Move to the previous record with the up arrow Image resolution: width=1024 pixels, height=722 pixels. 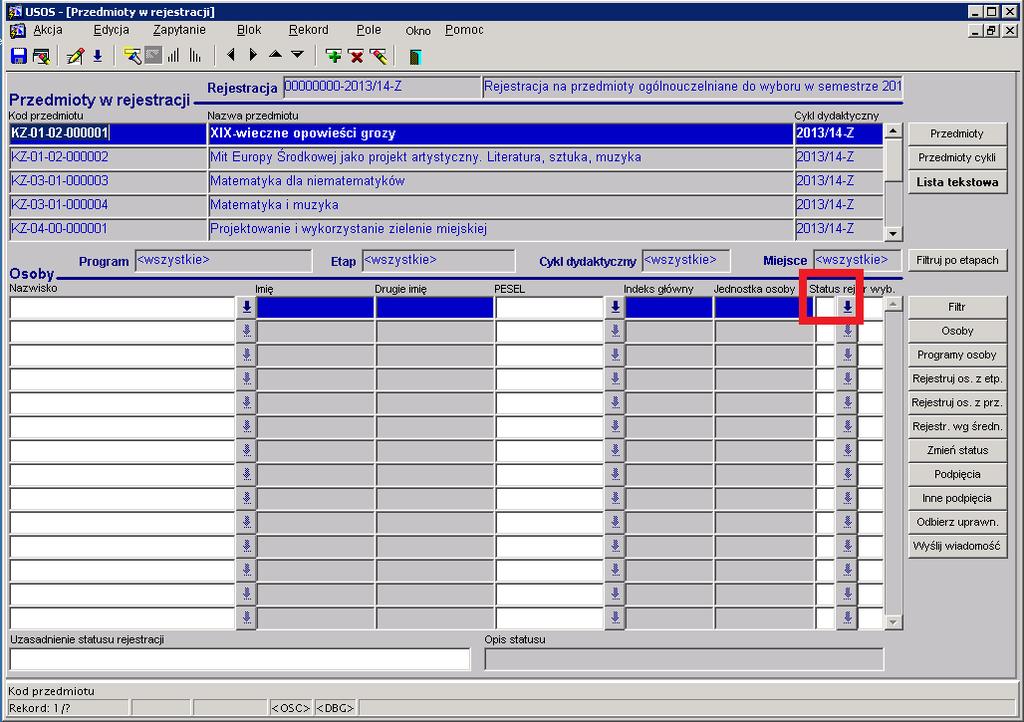click(276, 55)
